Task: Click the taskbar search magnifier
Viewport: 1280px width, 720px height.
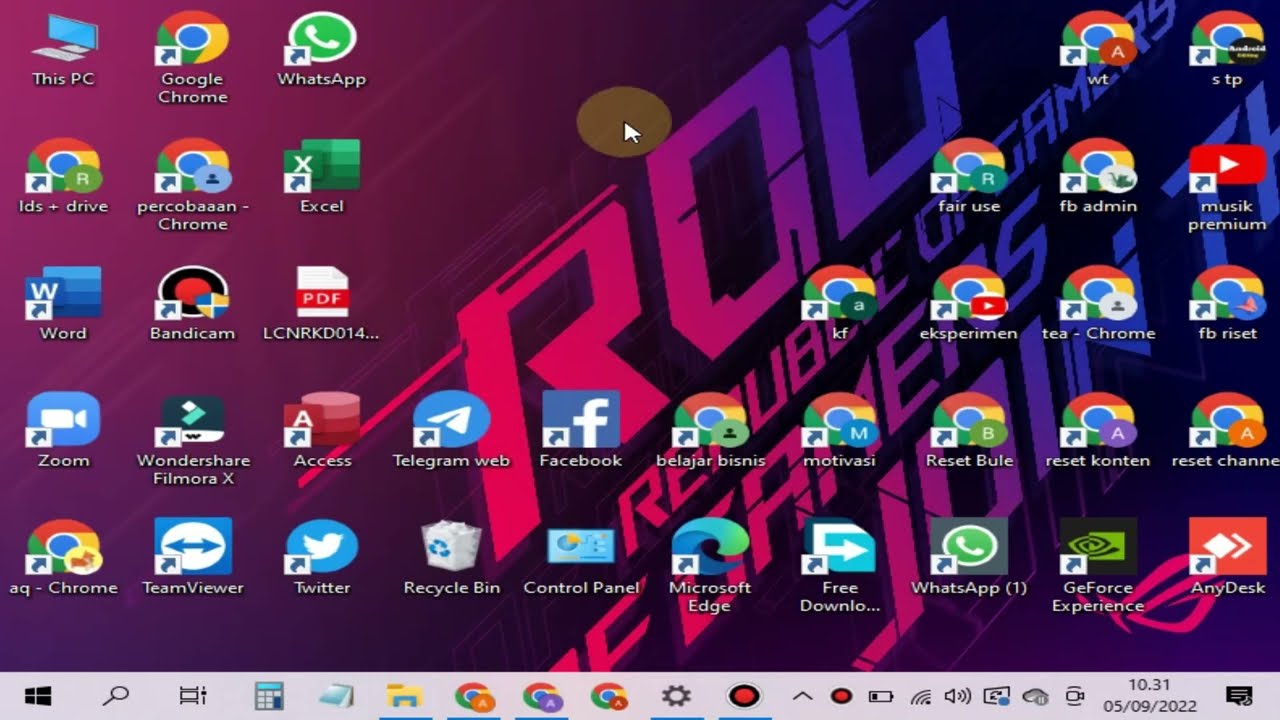Action: point(116,696)
